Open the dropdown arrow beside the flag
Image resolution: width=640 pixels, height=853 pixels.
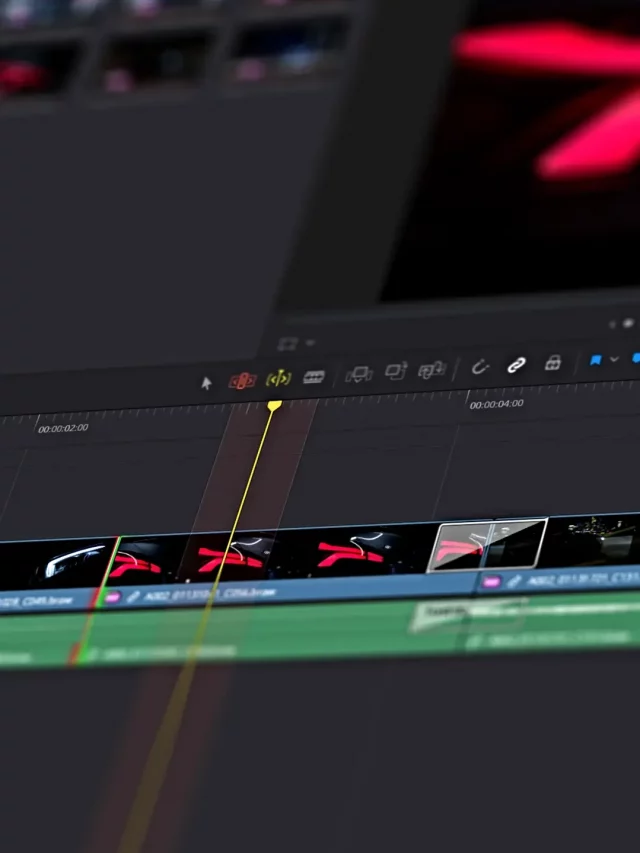point(614,359)
